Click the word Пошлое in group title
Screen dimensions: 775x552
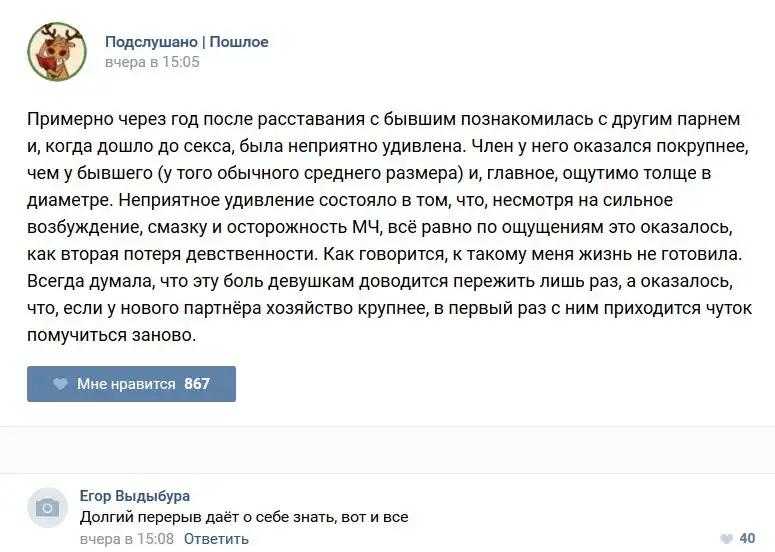(x=239, y=42)
